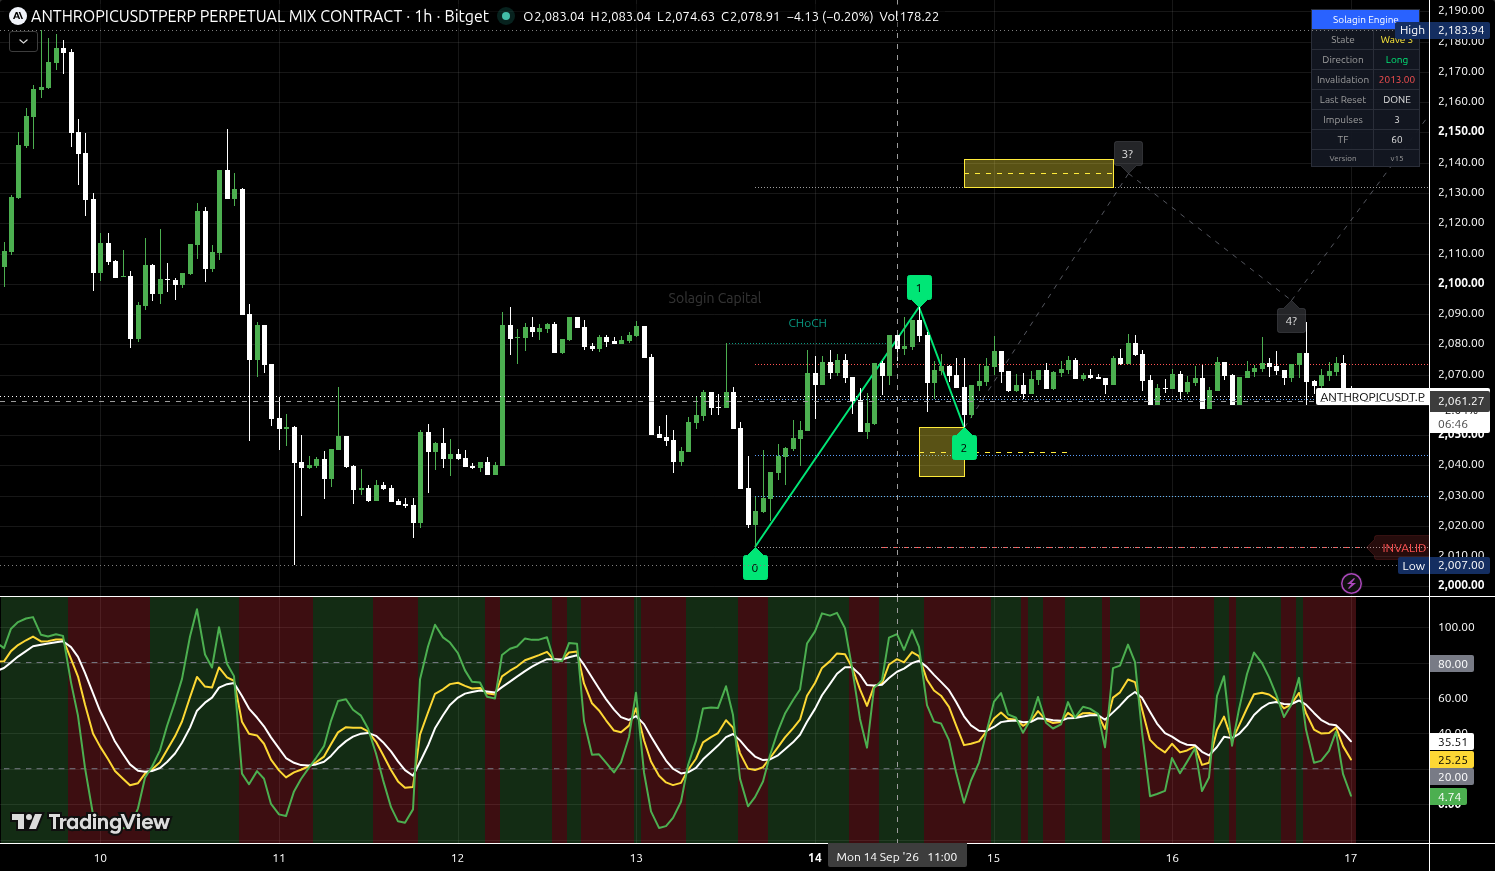The height and width of the screenshot is (871, 1495).
Task: Click the Solagin Engine table header
Action: pos(1365,20)
